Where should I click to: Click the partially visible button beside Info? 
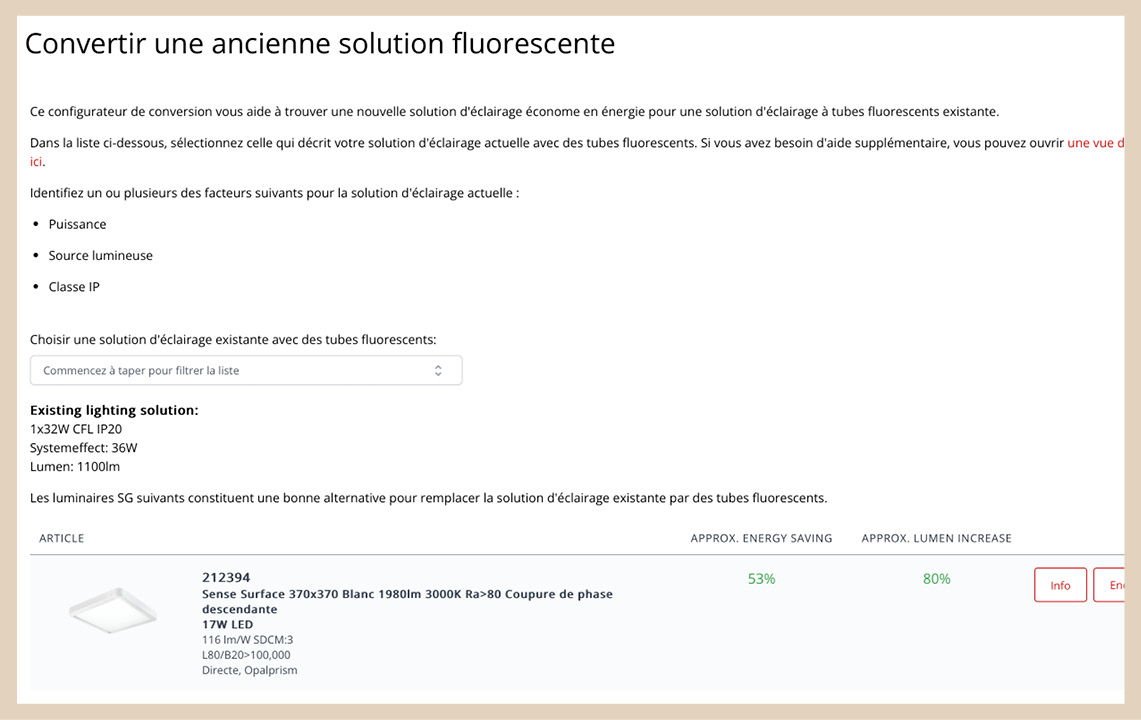pos(1109,585)
